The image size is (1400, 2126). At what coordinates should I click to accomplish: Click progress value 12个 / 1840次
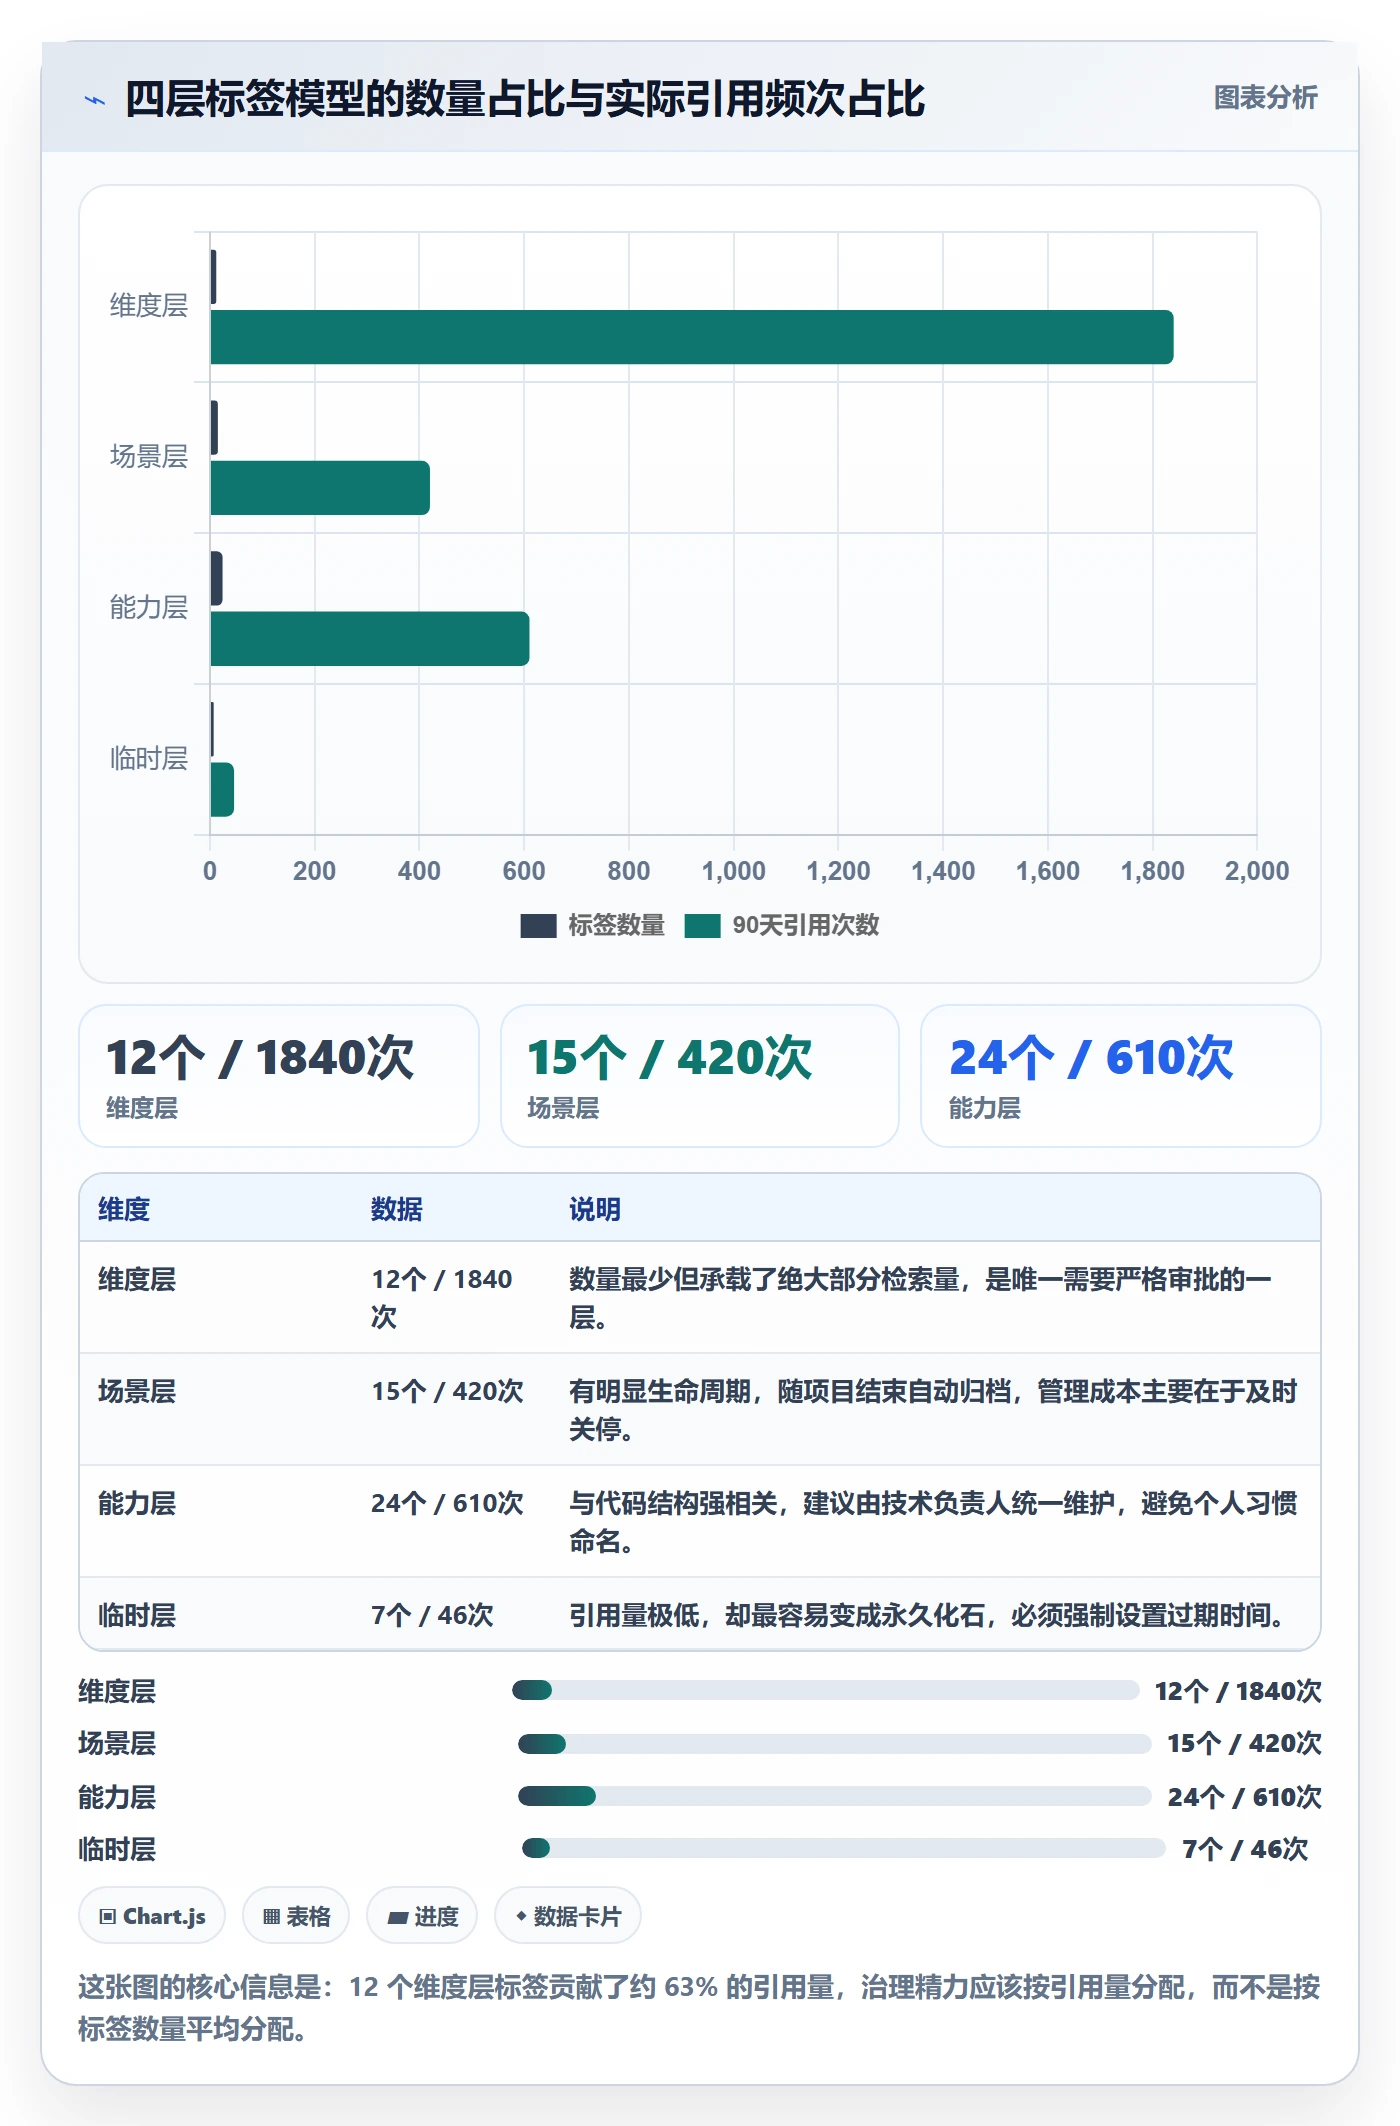click(x=1238, y=1691)
